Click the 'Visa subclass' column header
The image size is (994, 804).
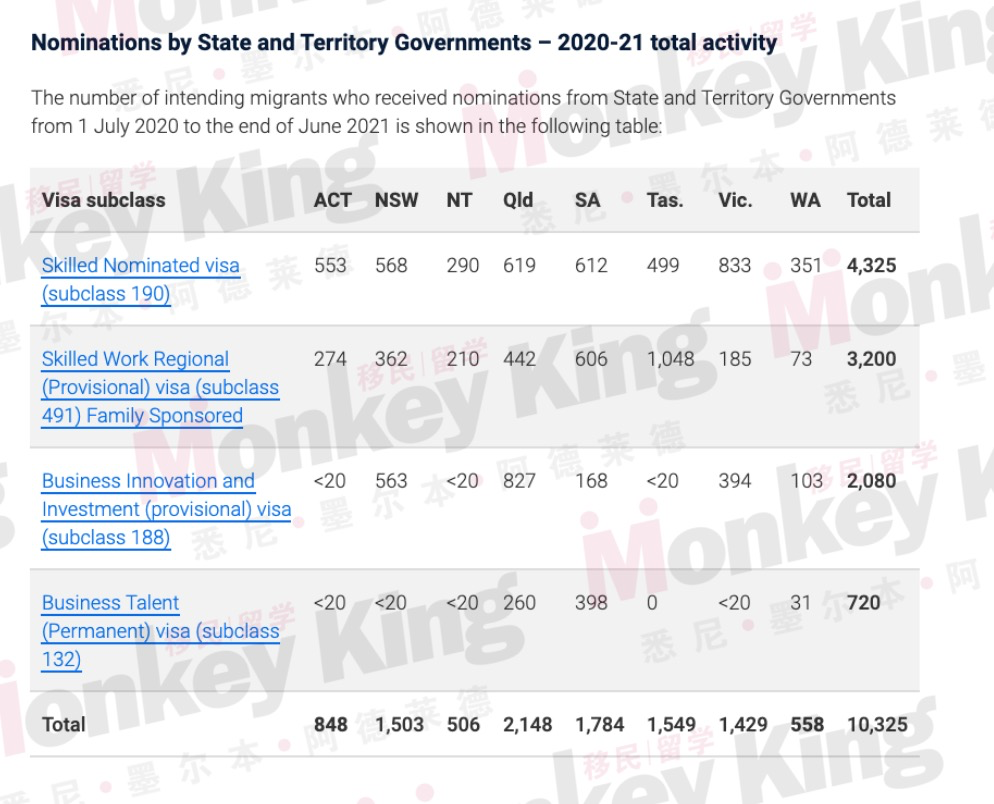point(103,200)
